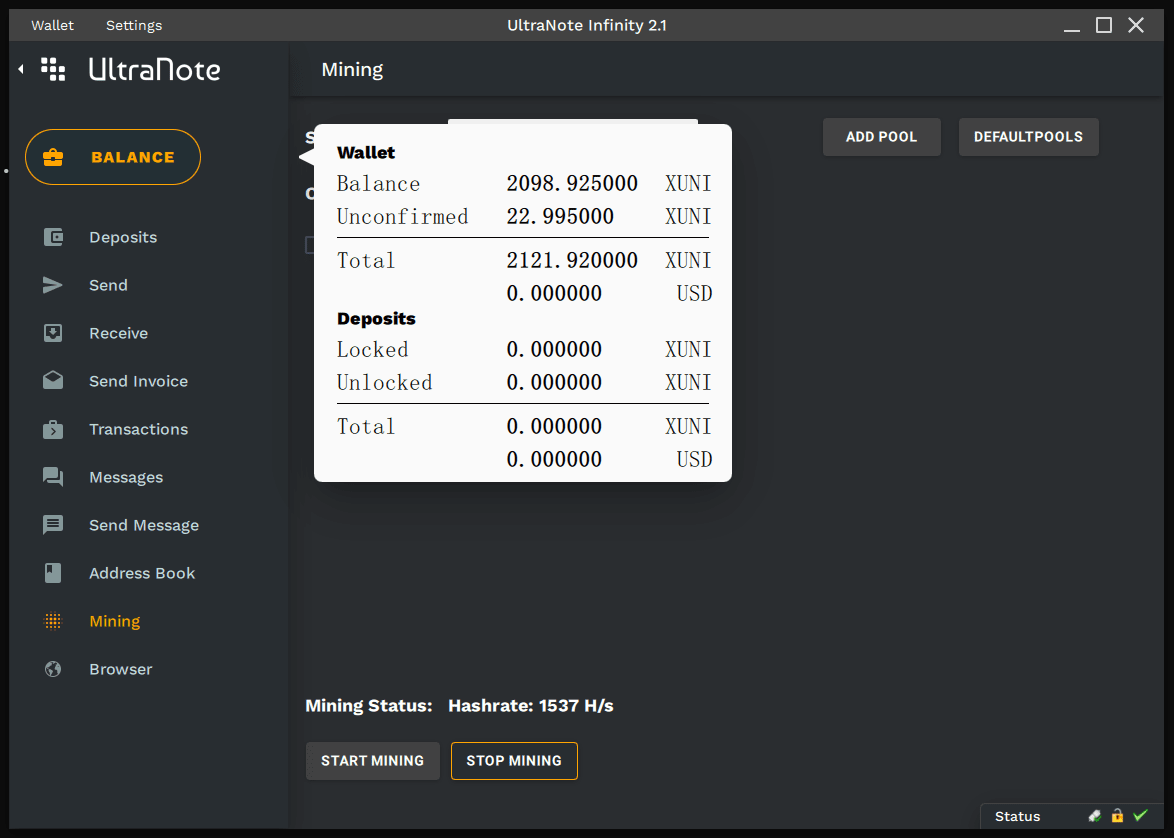Click the yellow unlocked padlock status icon
This screenshot has height=838, width=1174.
[1117, 816]
